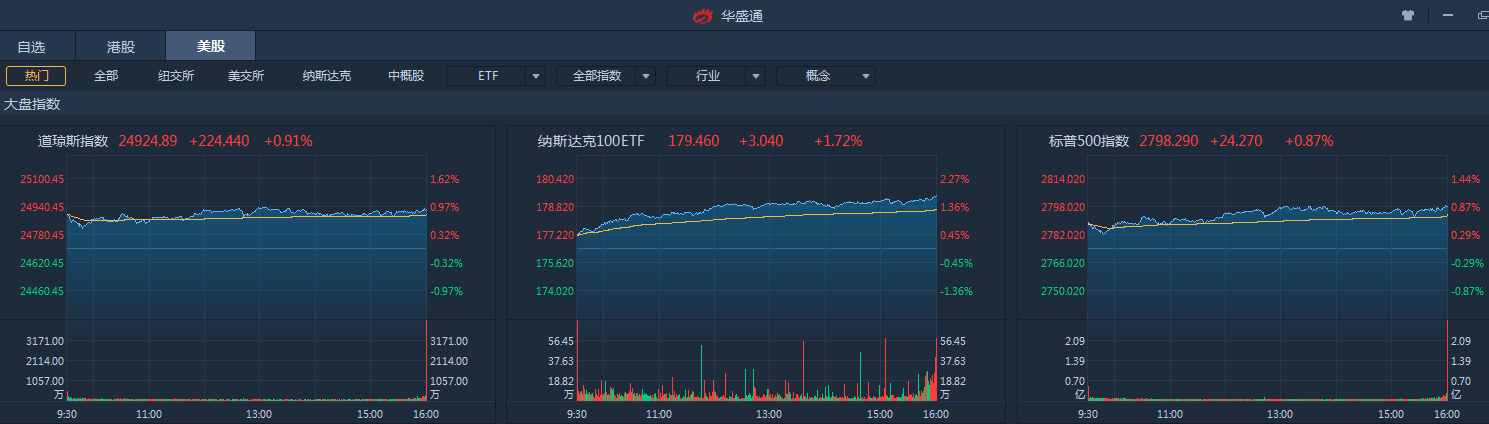Screen dimensions: 1489x424
Task: Click the Nasdaq ETF percent +1.72%
Action: point(838,141)
